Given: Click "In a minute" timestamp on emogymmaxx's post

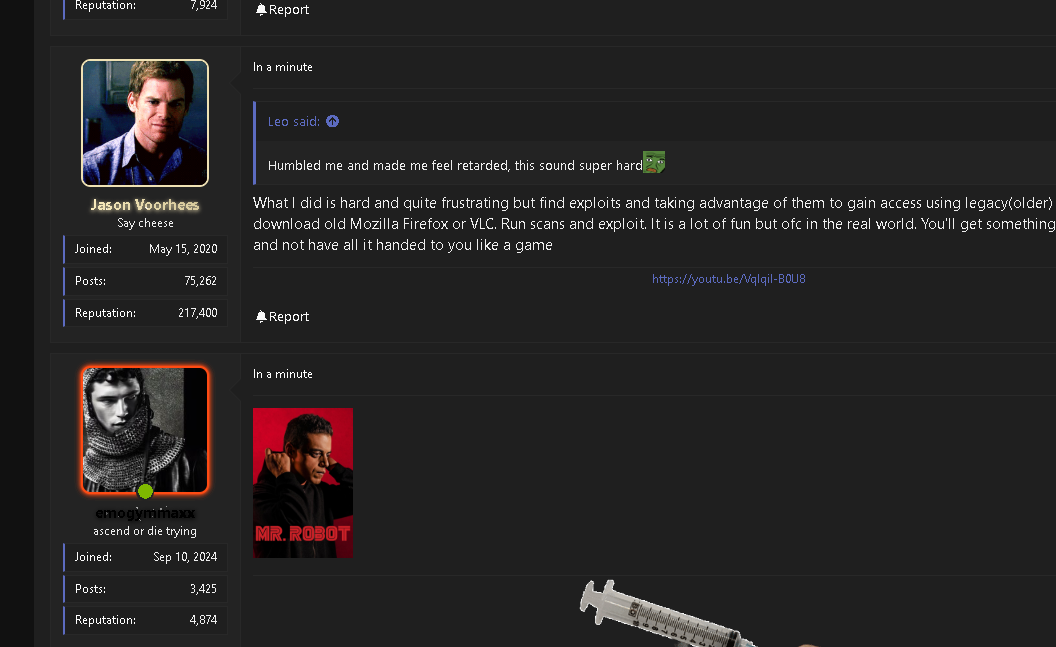Looking at the screenshot, I should coord(283,374).
